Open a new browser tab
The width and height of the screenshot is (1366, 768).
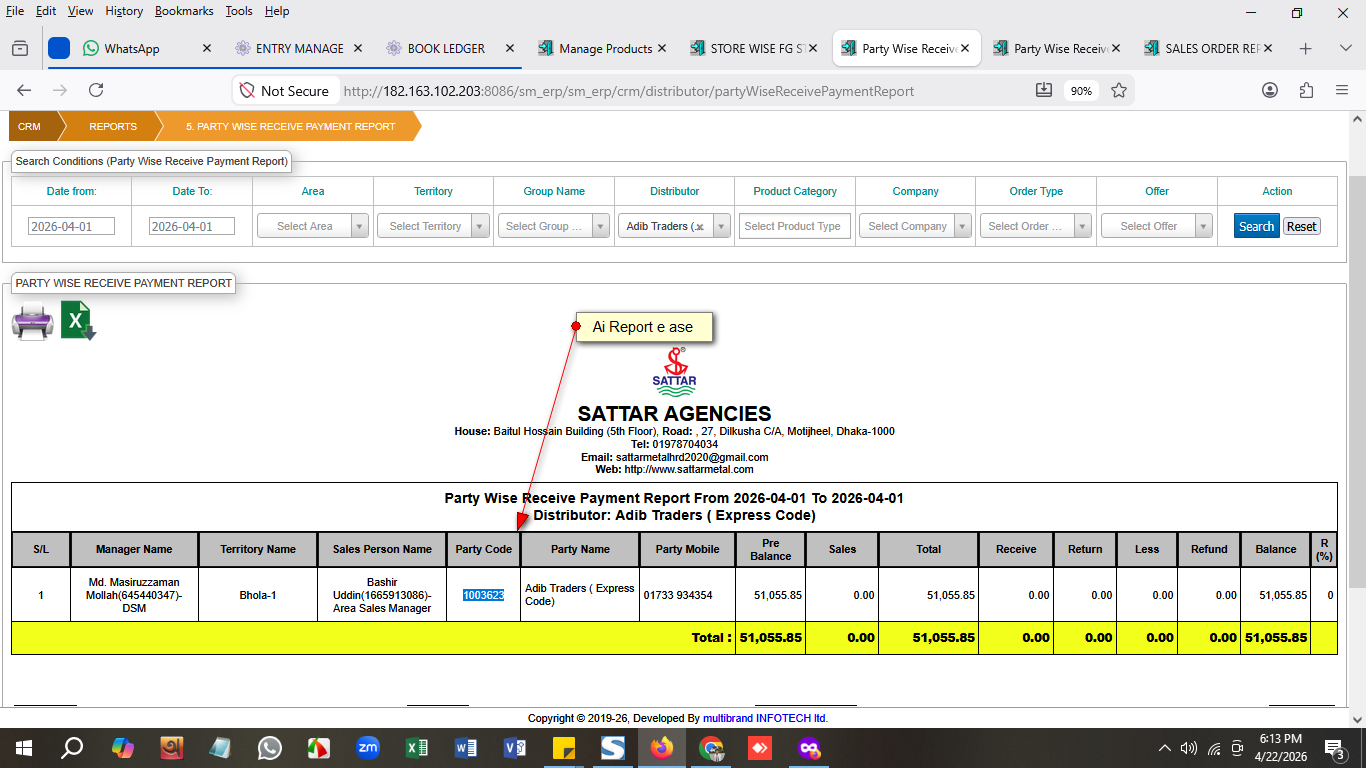[1305, 48]
